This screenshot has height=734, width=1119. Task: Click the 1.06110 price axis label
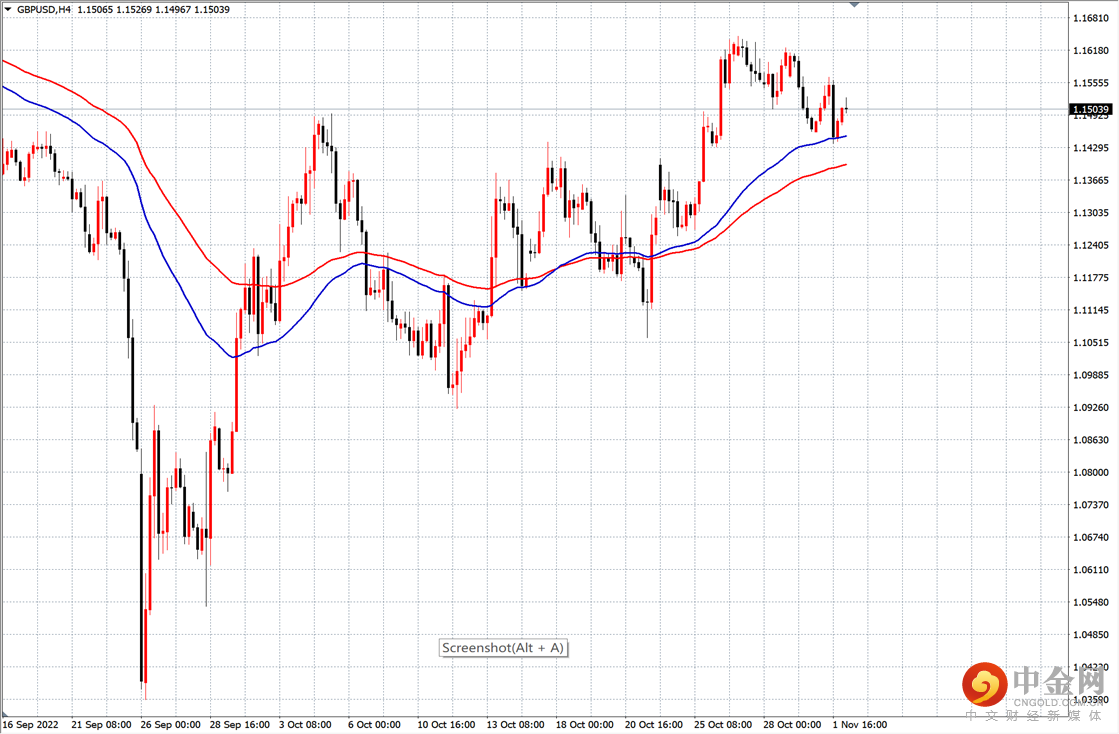click(1090, 570)
